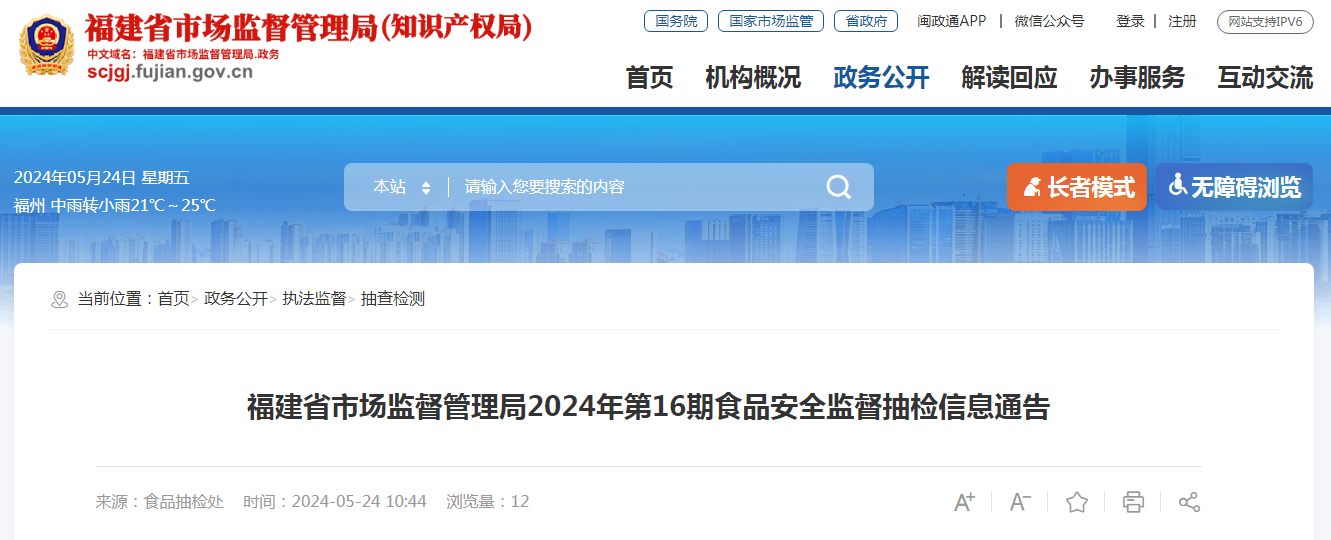Expand the 本站 search scope dropdown
This screenshot has width=1331, height=540.
(x=401, y=187)
